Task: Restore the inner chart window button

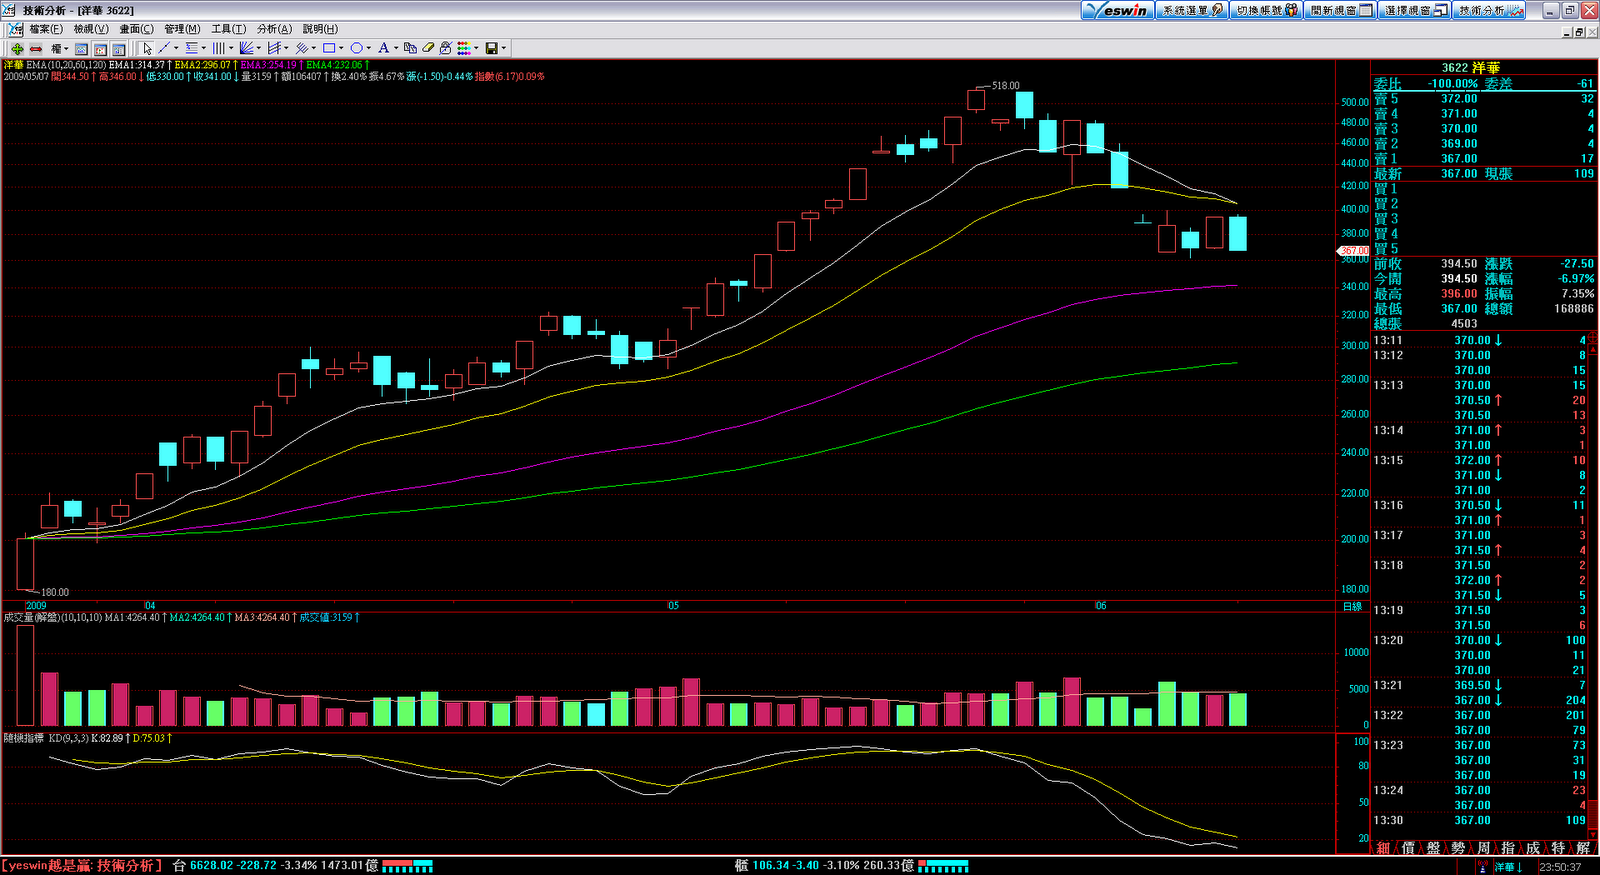Action: (x=1579, y=31)
